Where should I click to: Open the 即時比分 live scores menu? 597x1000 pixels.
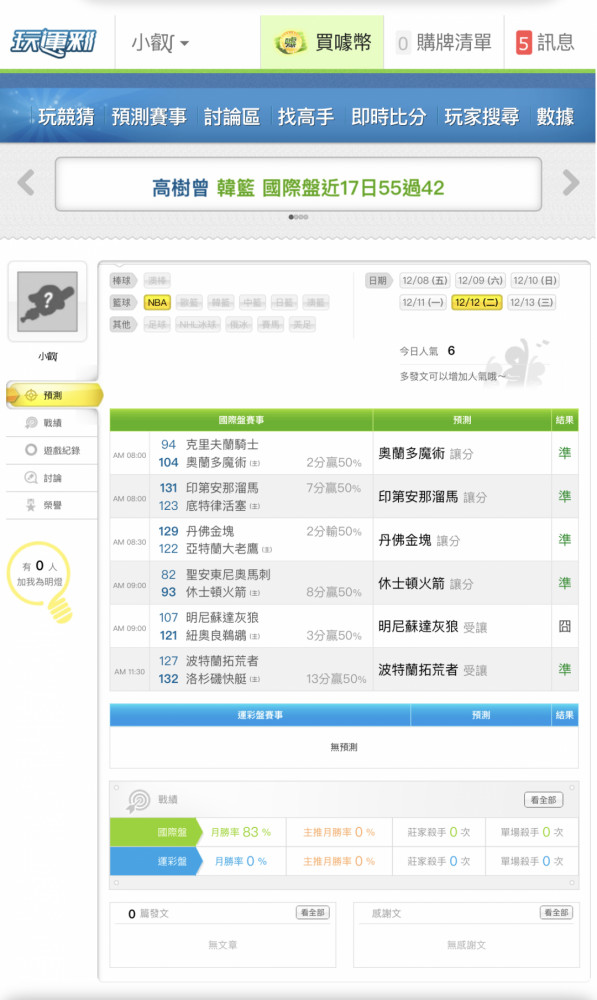click(388, 117)
